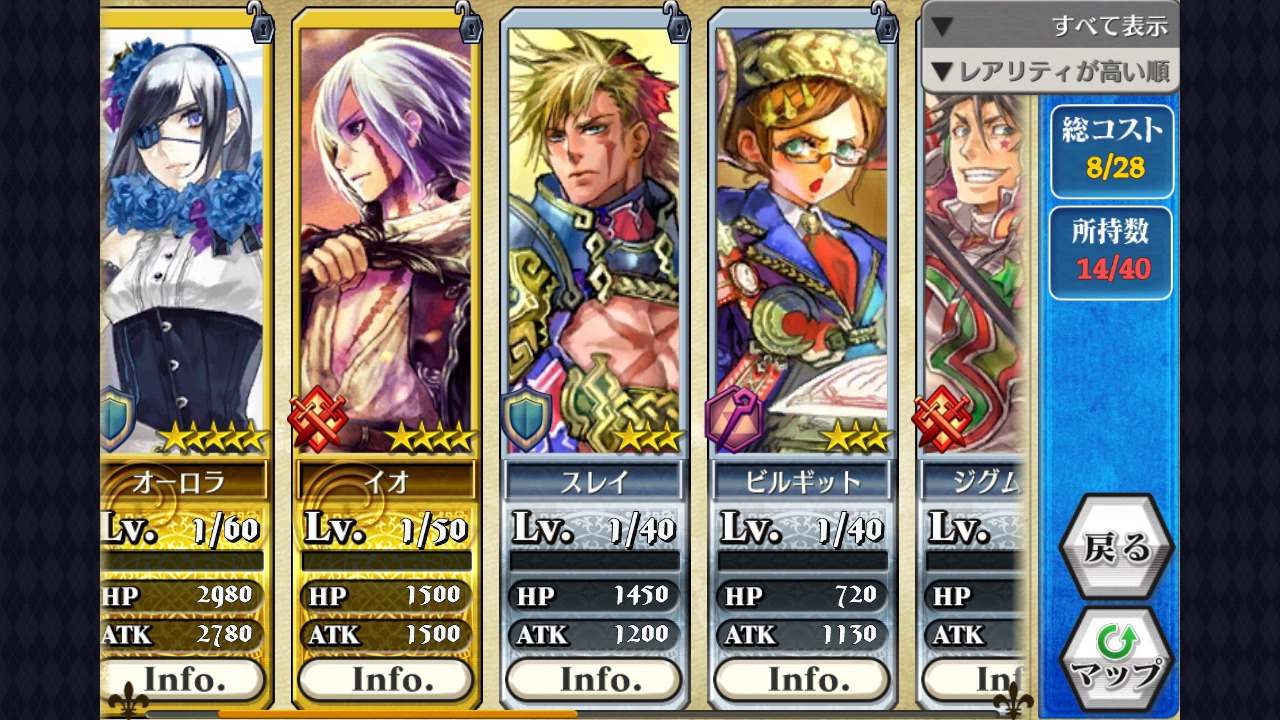1280x720 pixels.
Task: Click the purple staff class icon on ビルギット
Action: (x=734, y=420)
